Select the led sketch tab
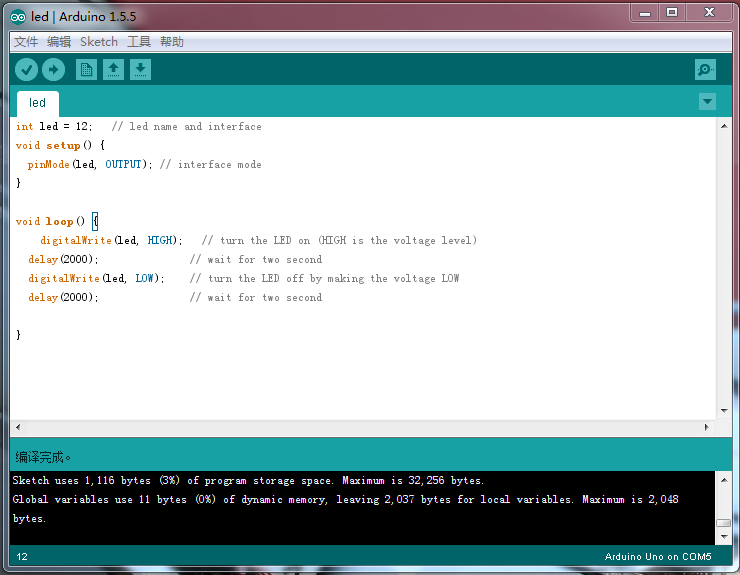Screen dimensions: 740x575 point(38,103)
